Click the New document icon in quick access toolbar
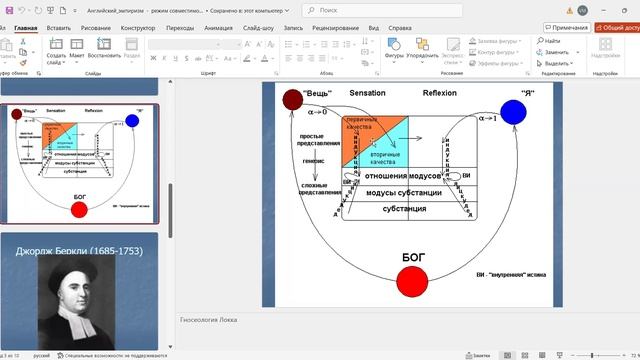The height and width of the screenshot is (360, 640). click(x=63, y=11)
